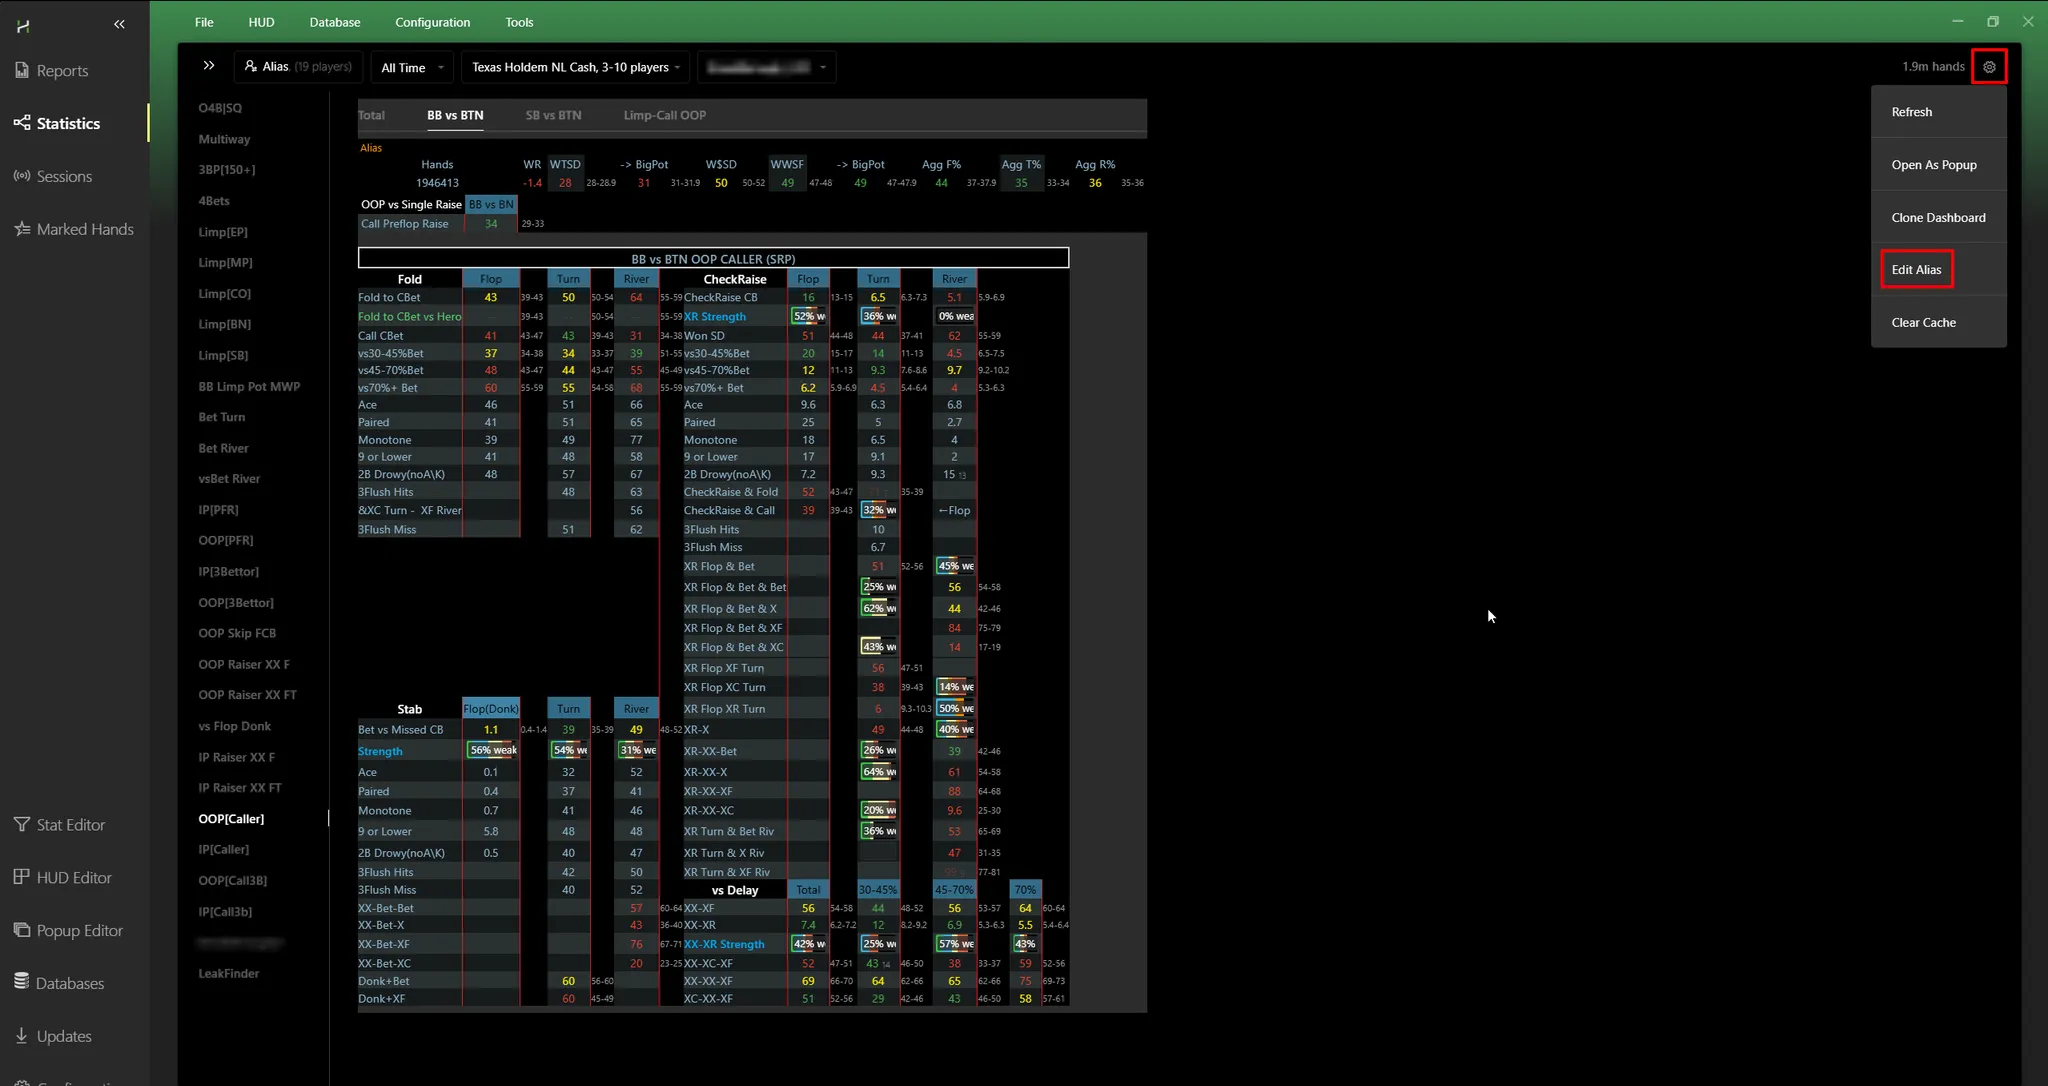Image resolution: width=2048 pixels, height=1086 pixels.
Task: Open the Databases icon
Action: tap(22, 982)
